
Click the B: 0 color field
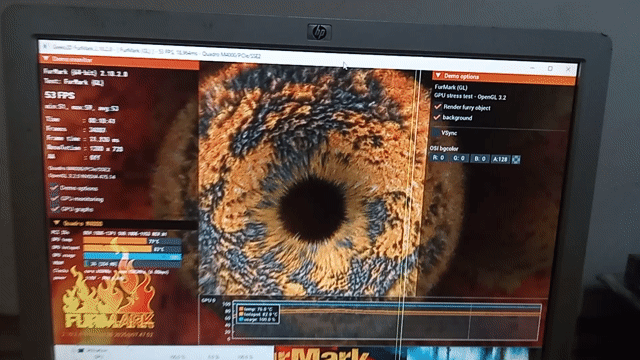[480, 159]
